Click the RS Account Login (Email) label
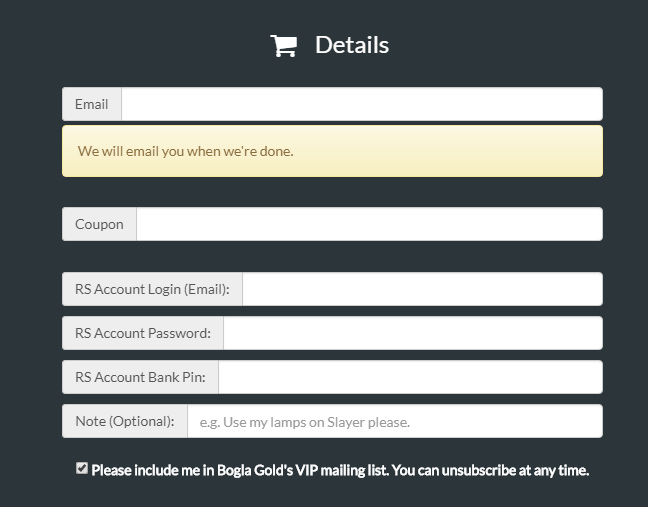The image size is (648, 507). pyautogui.click(x=152, y=289)
